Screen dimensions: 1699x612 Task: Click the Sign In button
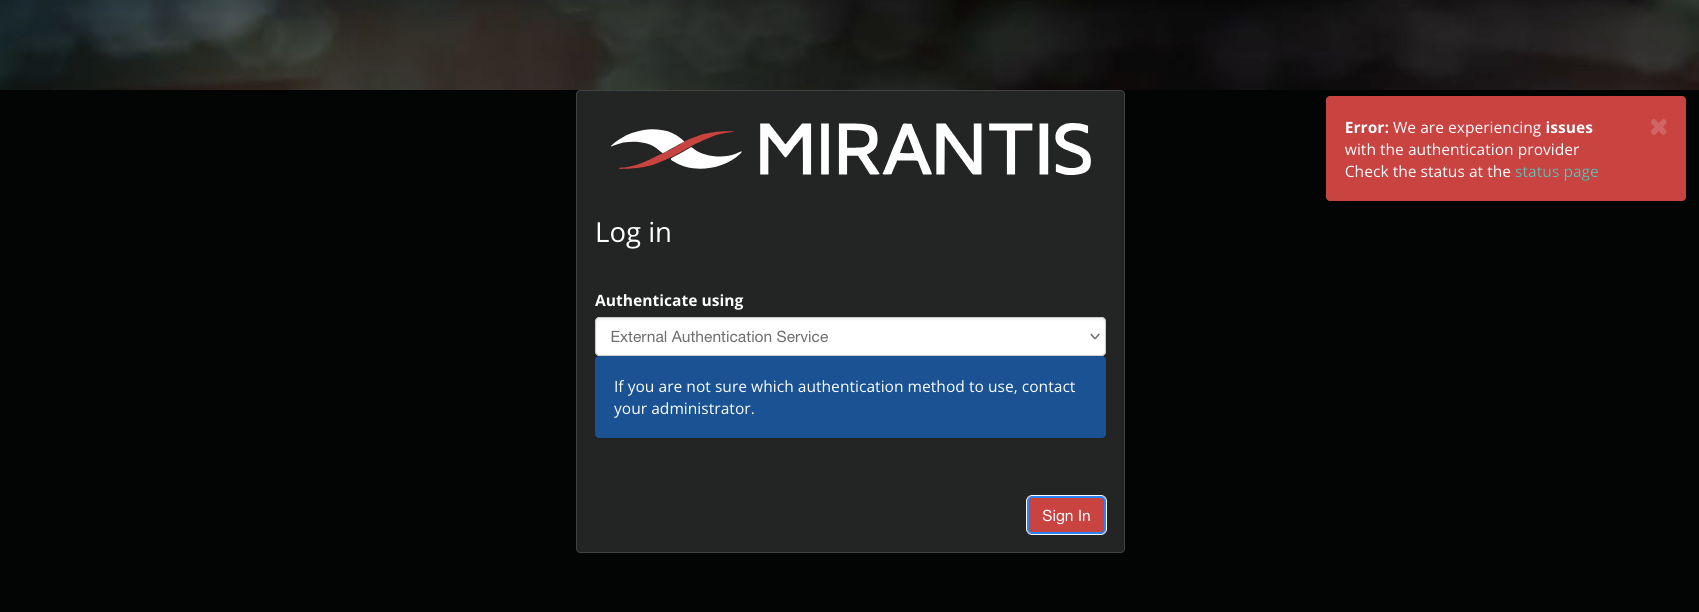pyautogui.click(x=1066, y=516)
